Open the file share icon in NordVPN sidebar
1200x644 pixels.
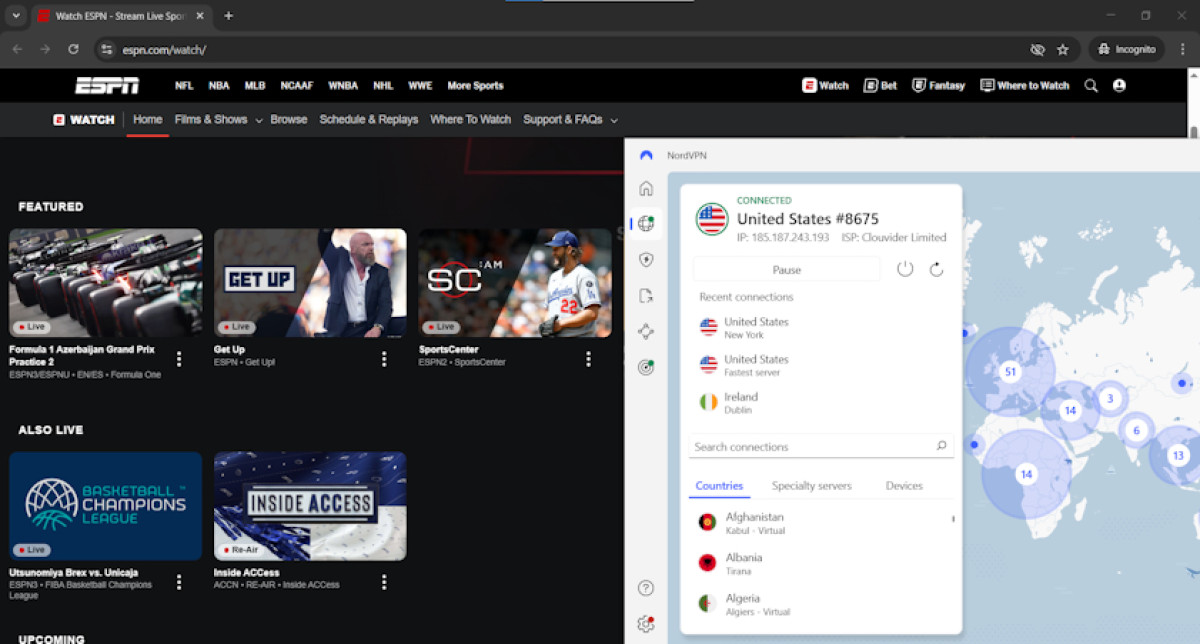(x=646, y=296)
